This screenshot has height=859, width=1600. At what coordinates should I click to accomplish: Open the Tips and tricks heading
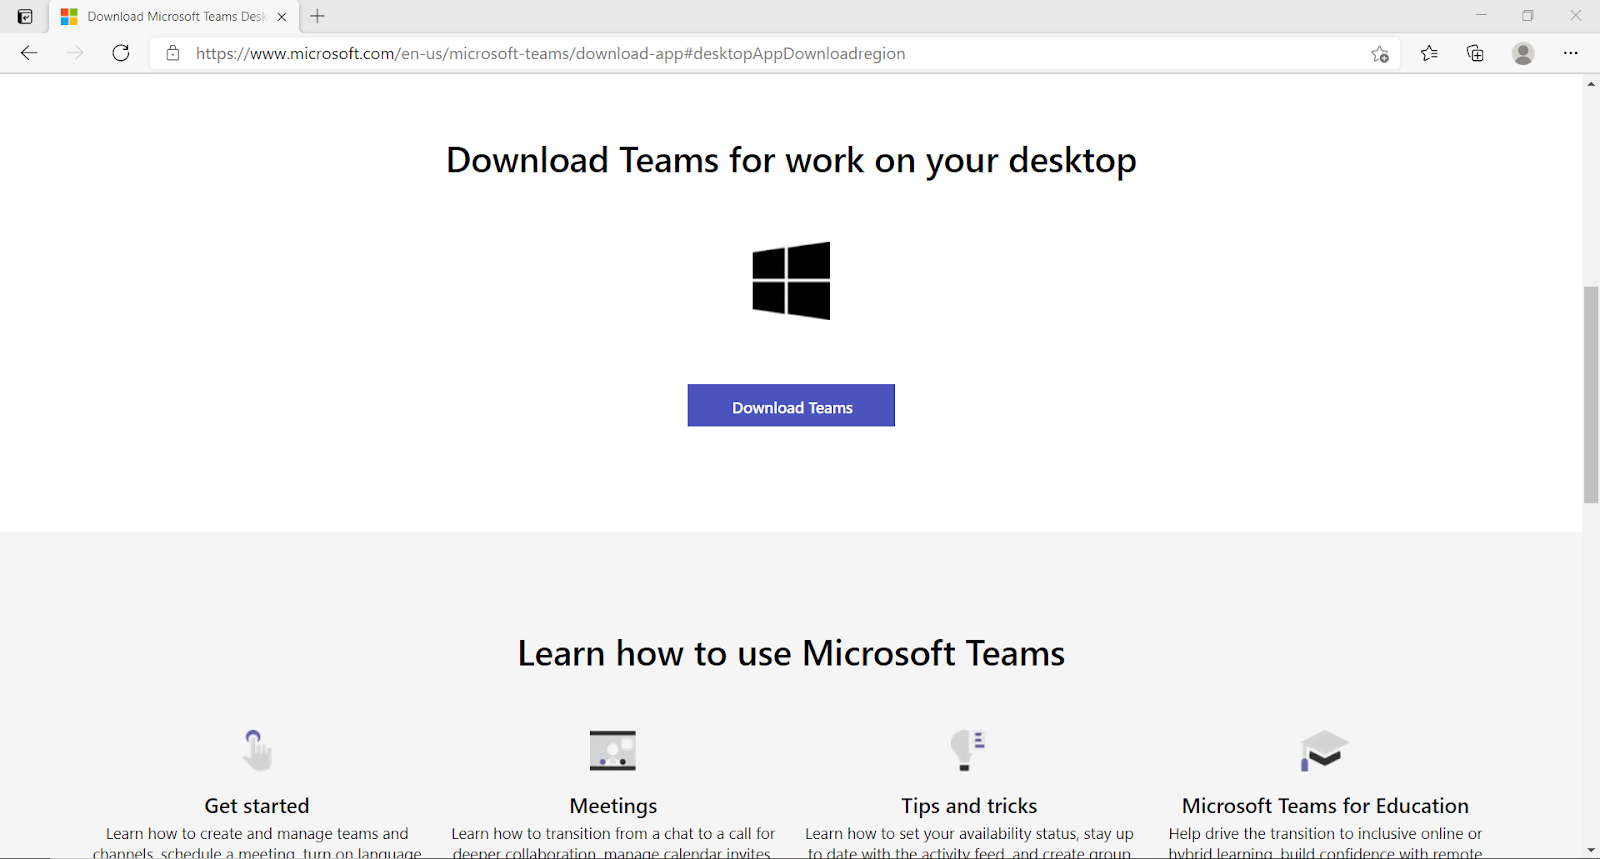pyautogui.click(x=969, y=806)
